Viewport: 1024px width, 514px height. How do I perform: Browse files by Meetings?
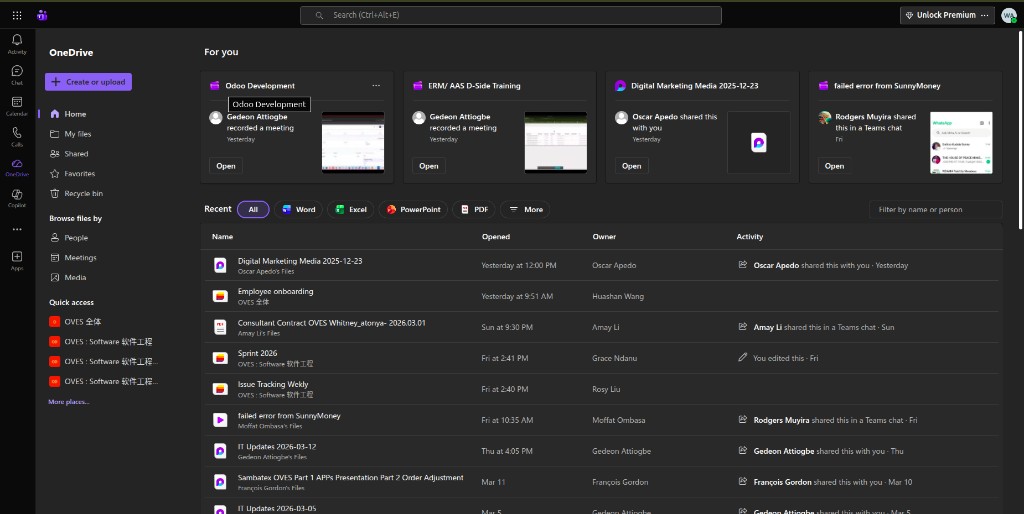(x=74, y=257)
